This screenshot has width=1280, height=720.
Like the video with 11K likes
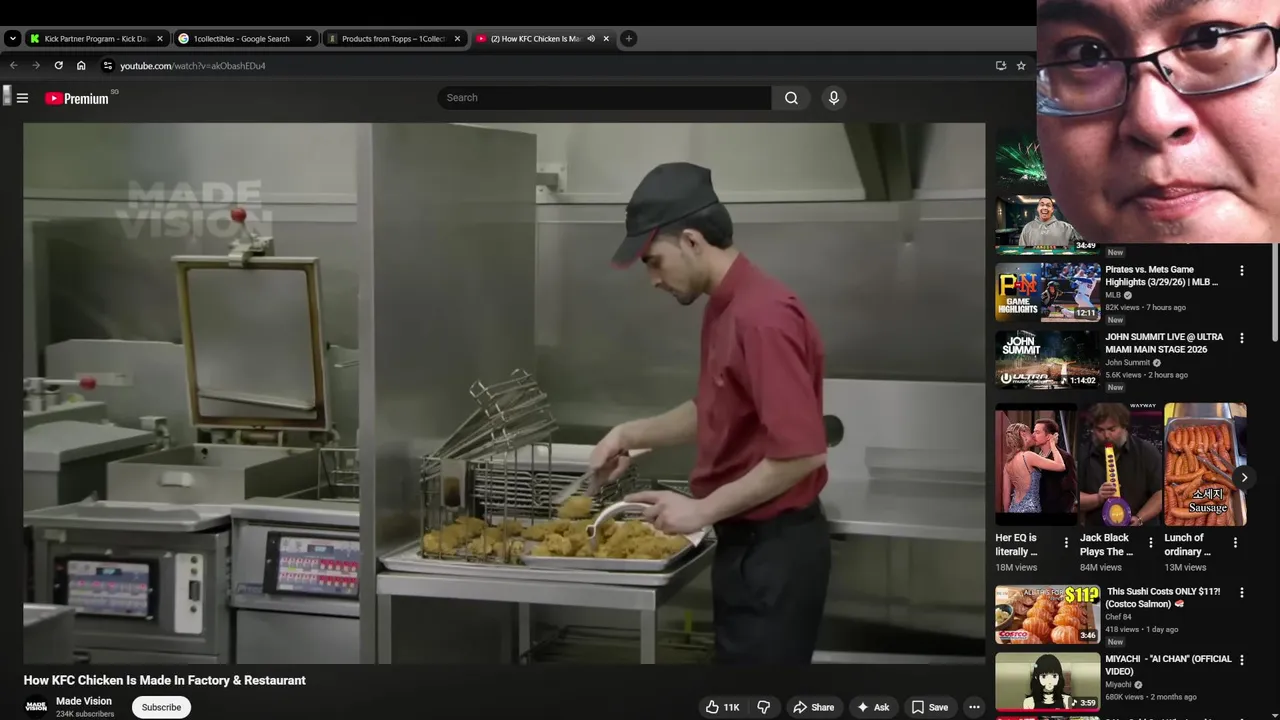point(723,707)
